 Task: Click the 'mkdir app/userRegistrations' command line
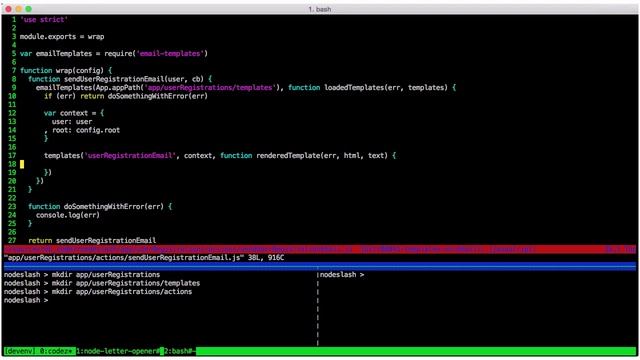pyautogui.click(x=82, y=275)
